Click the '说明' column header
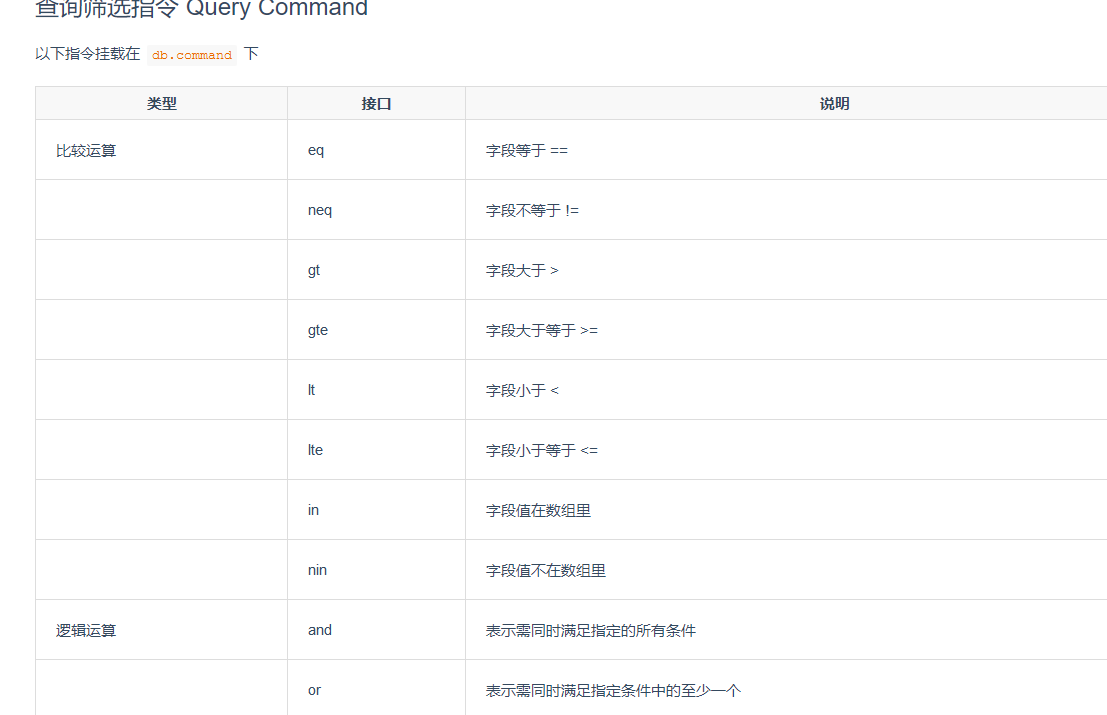The height and width of the screenshot is (715, 1107). point(834,104)
